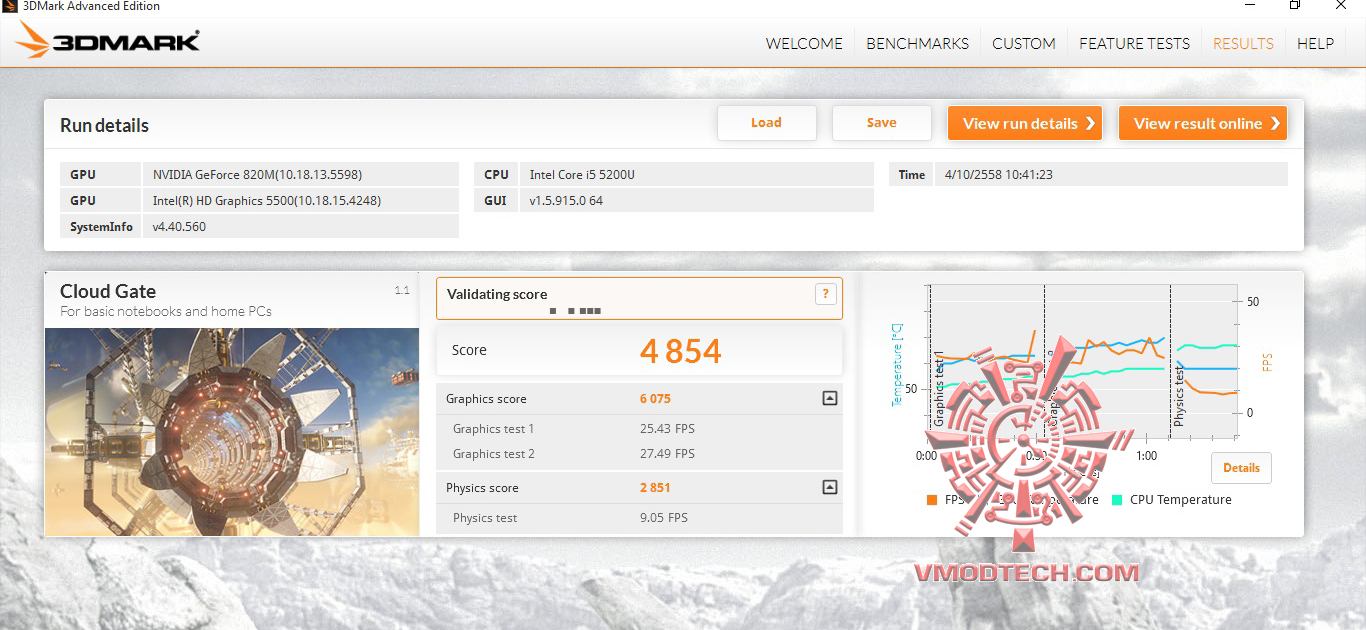
Task: Minimize the 3DMark window
Action: point(1249,6)
